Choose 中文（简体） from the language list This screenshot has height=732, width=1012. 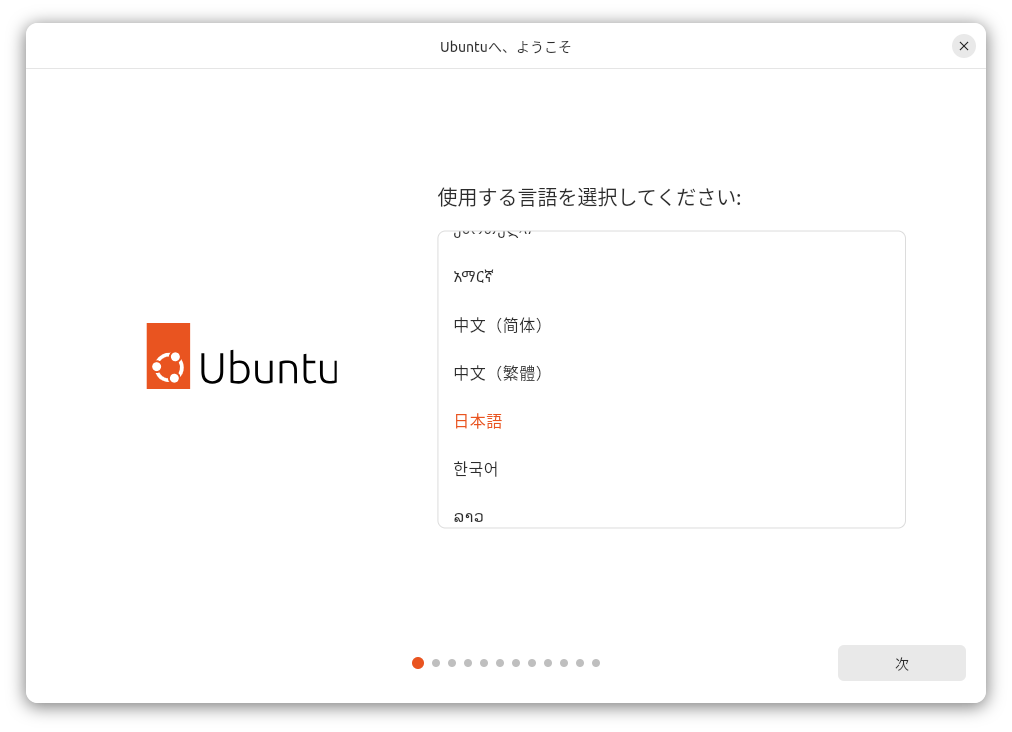(499, 325)
